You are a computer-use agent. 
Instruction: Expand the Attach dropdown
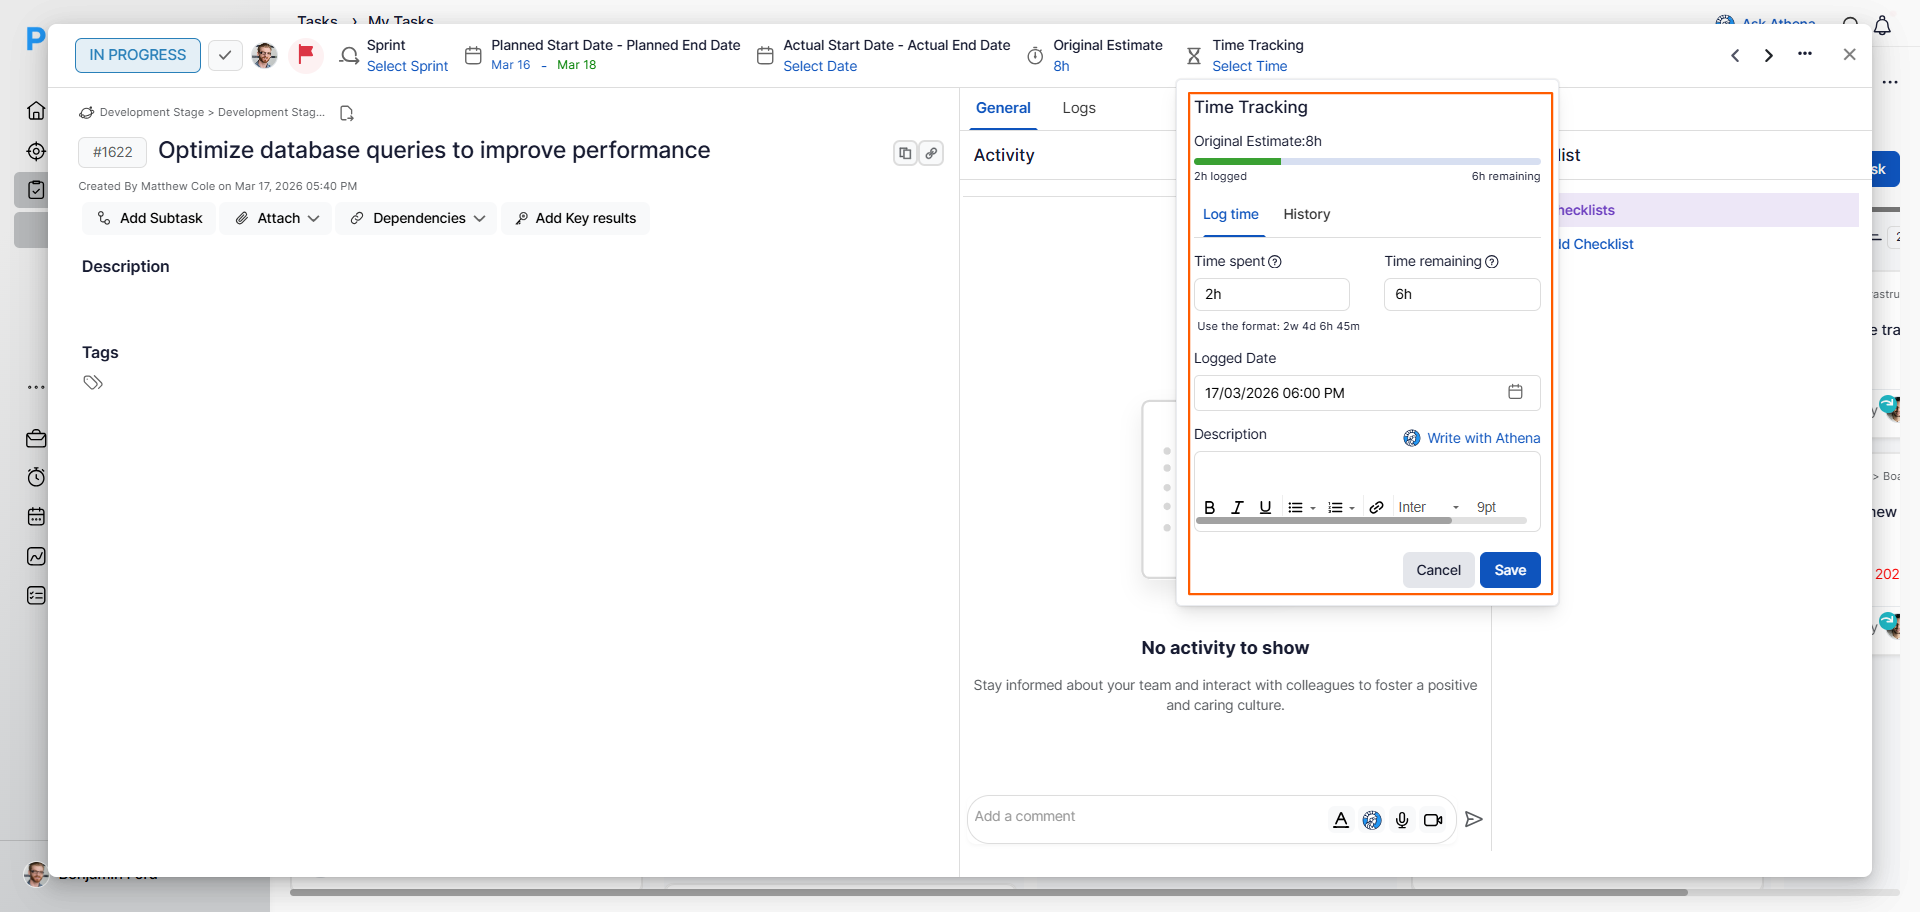pyautogui.click(x=276, y=218)
